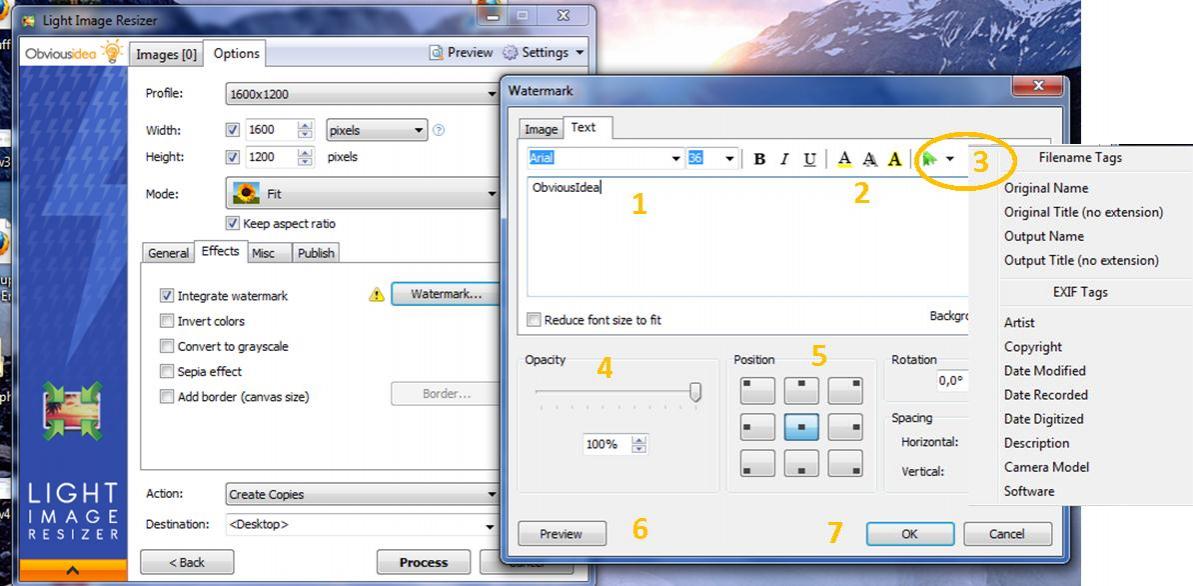The height and width of the screenshot is (586, 1193).
Task: Expand the Profile 1600x1200 dropdown
Action: [x=491, y=94]
